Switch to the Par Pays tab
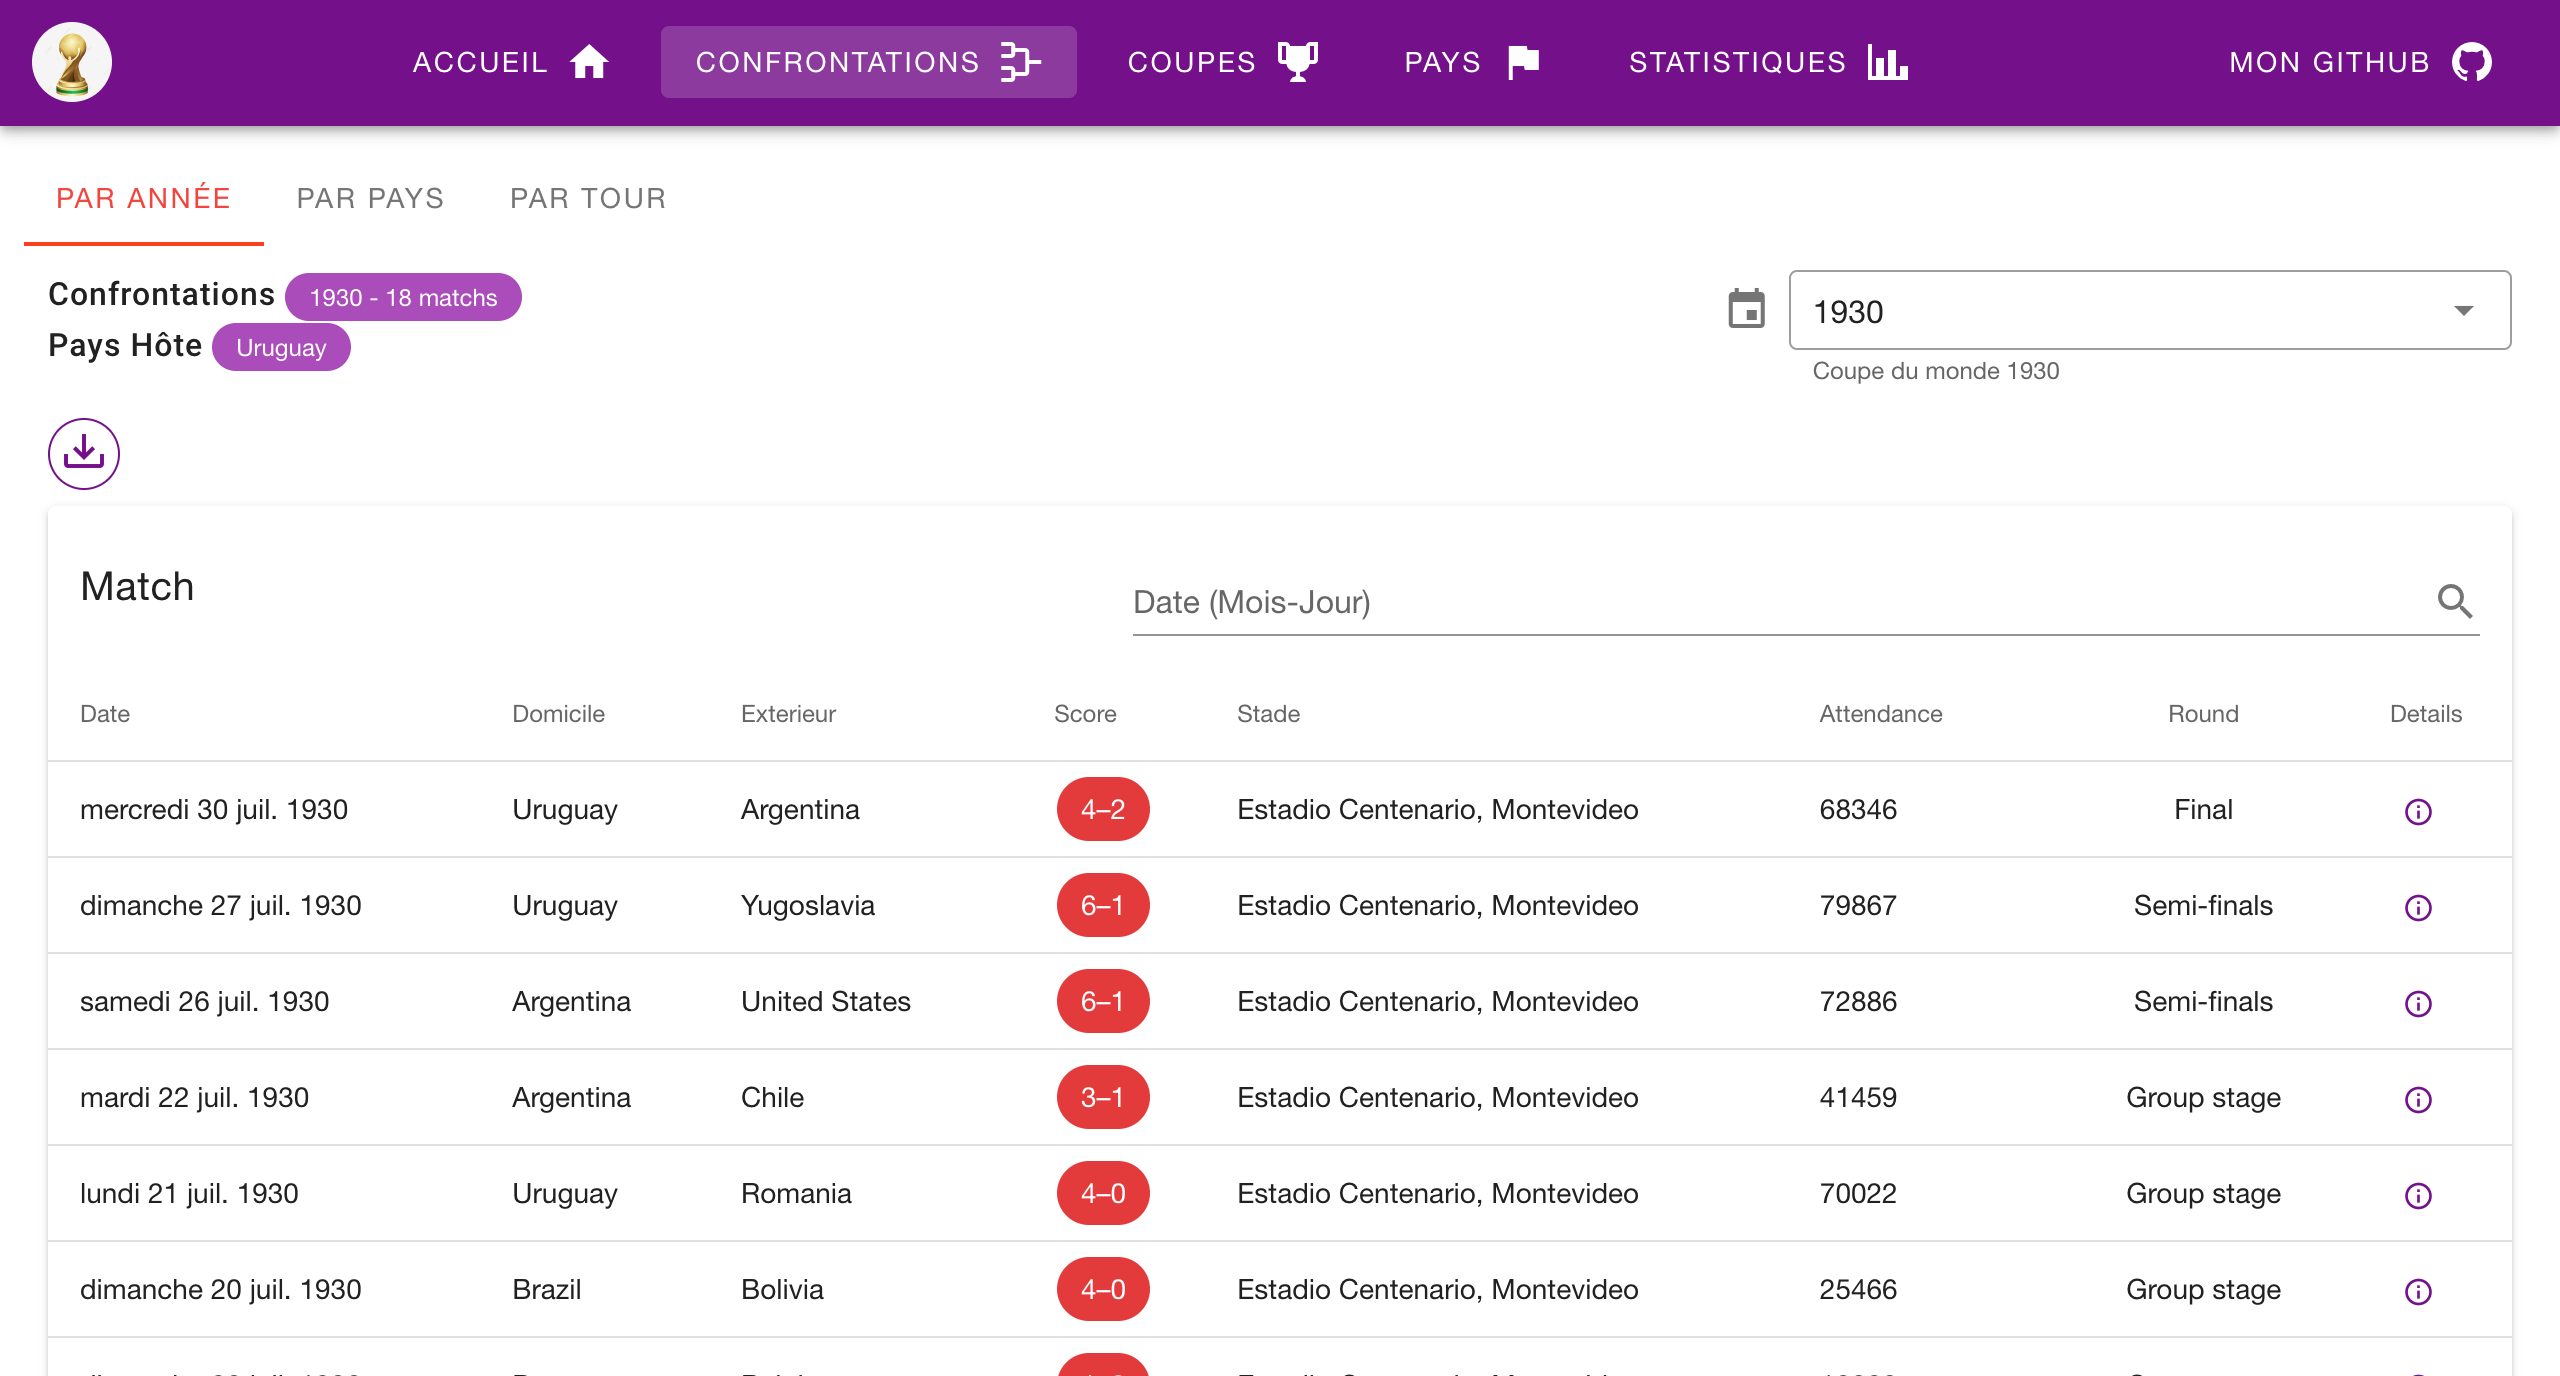This screenshot has width=2560, height=1376. 370,198
